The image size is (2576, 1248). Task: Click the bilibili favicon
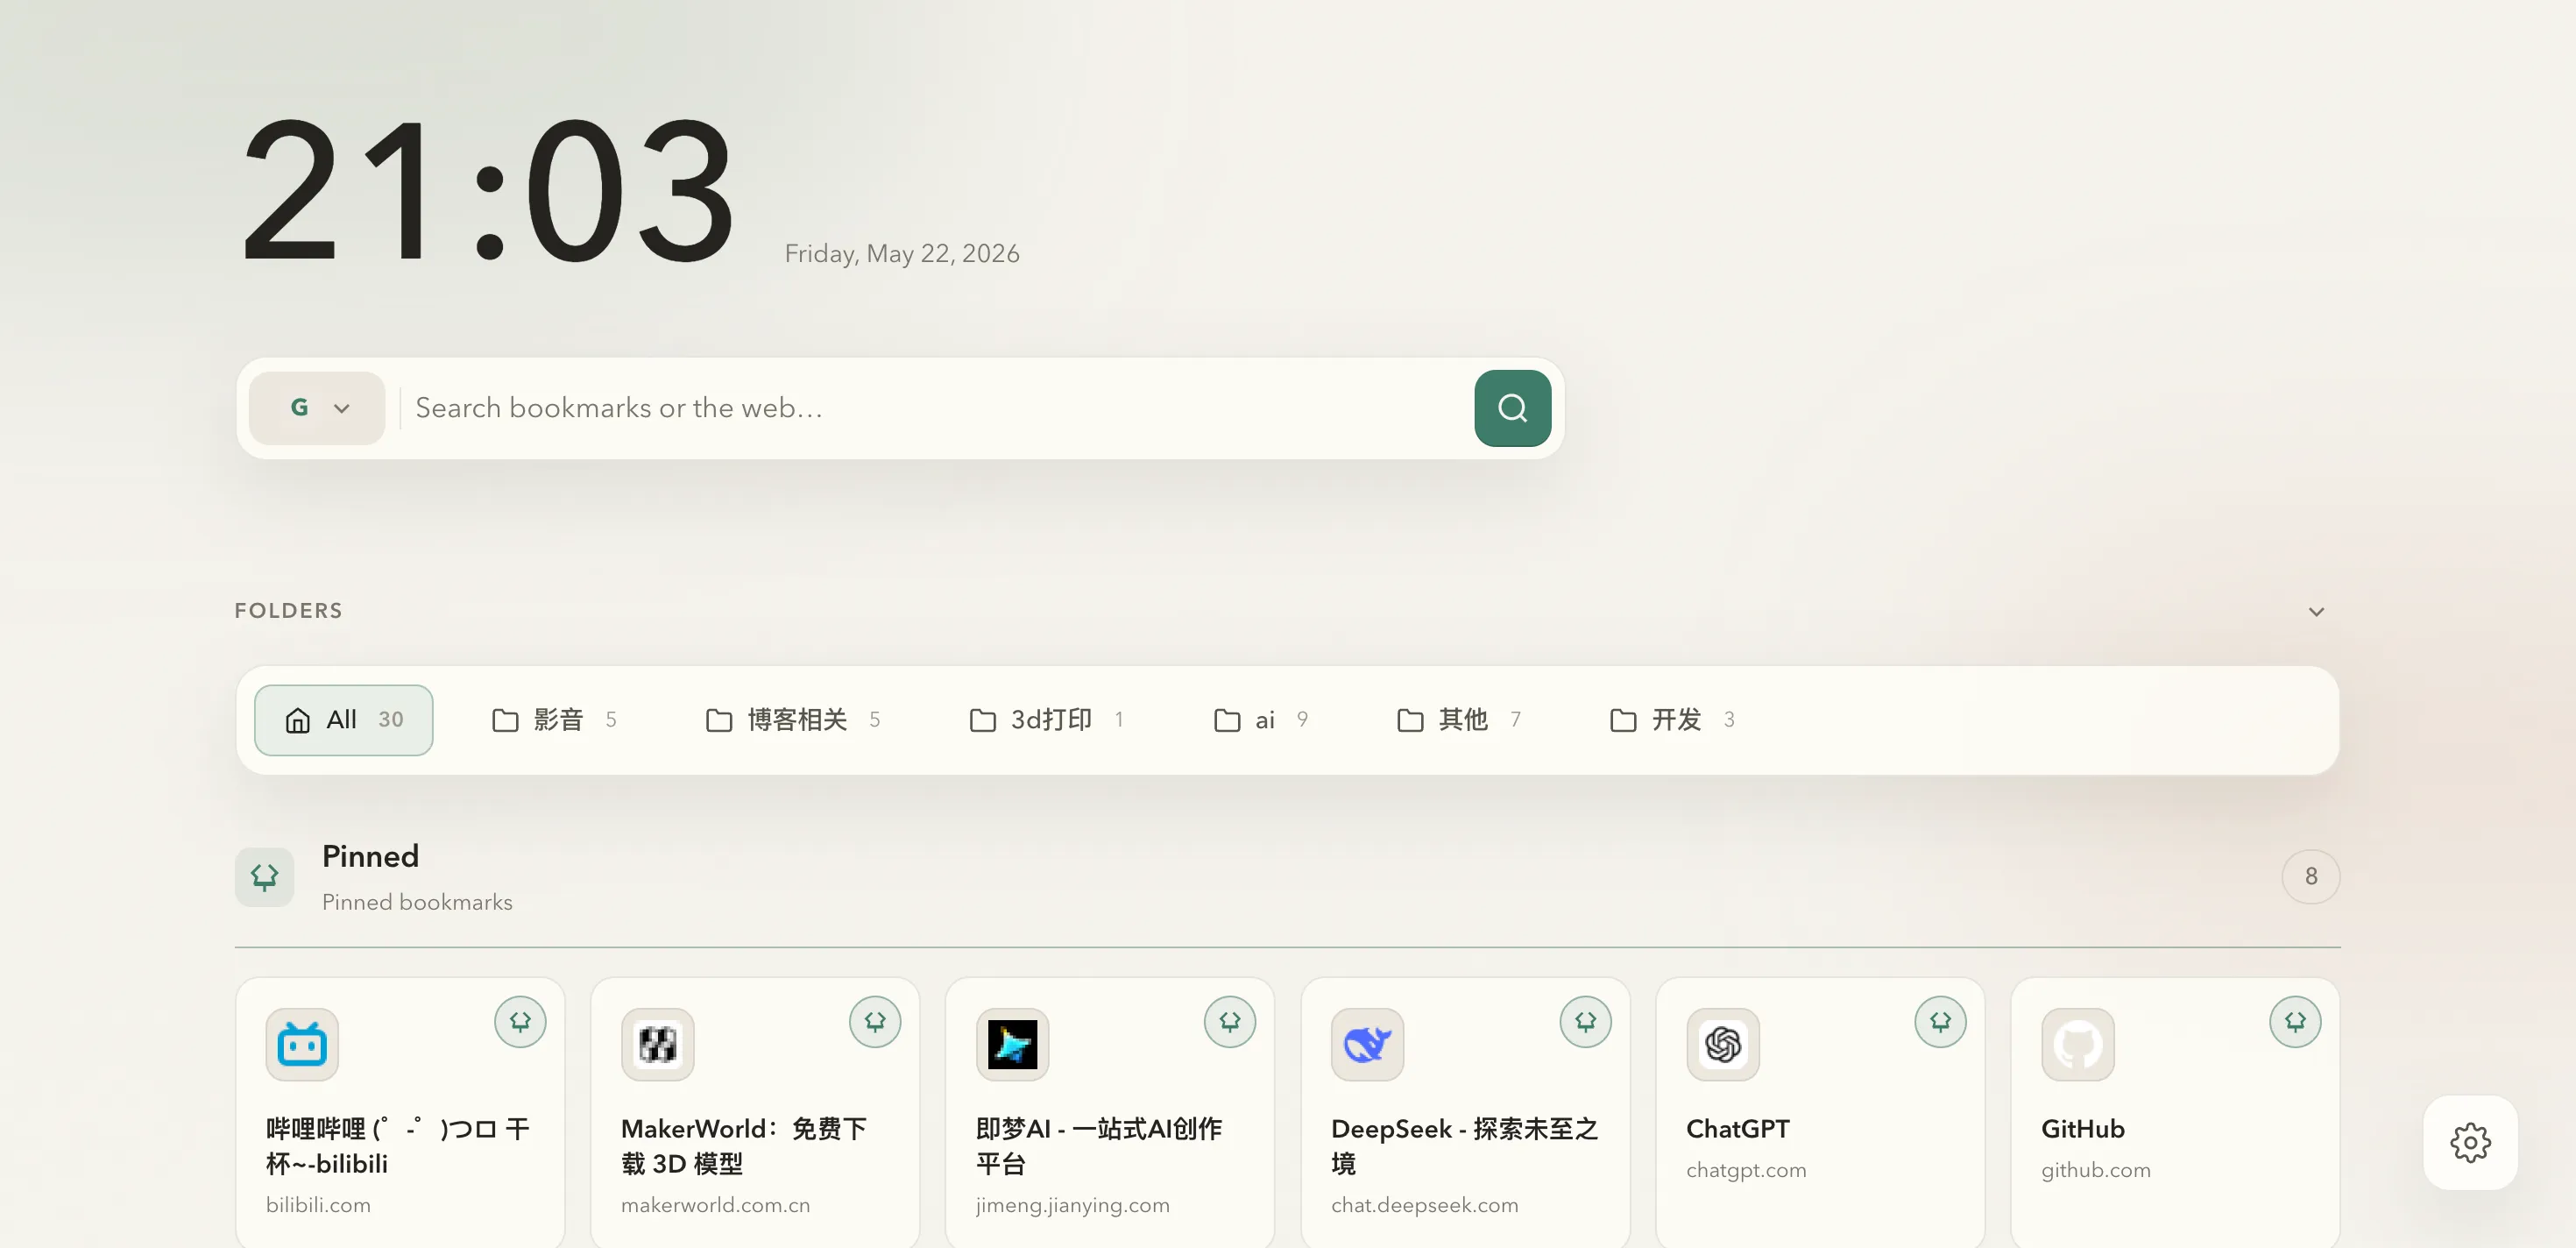302,1044
